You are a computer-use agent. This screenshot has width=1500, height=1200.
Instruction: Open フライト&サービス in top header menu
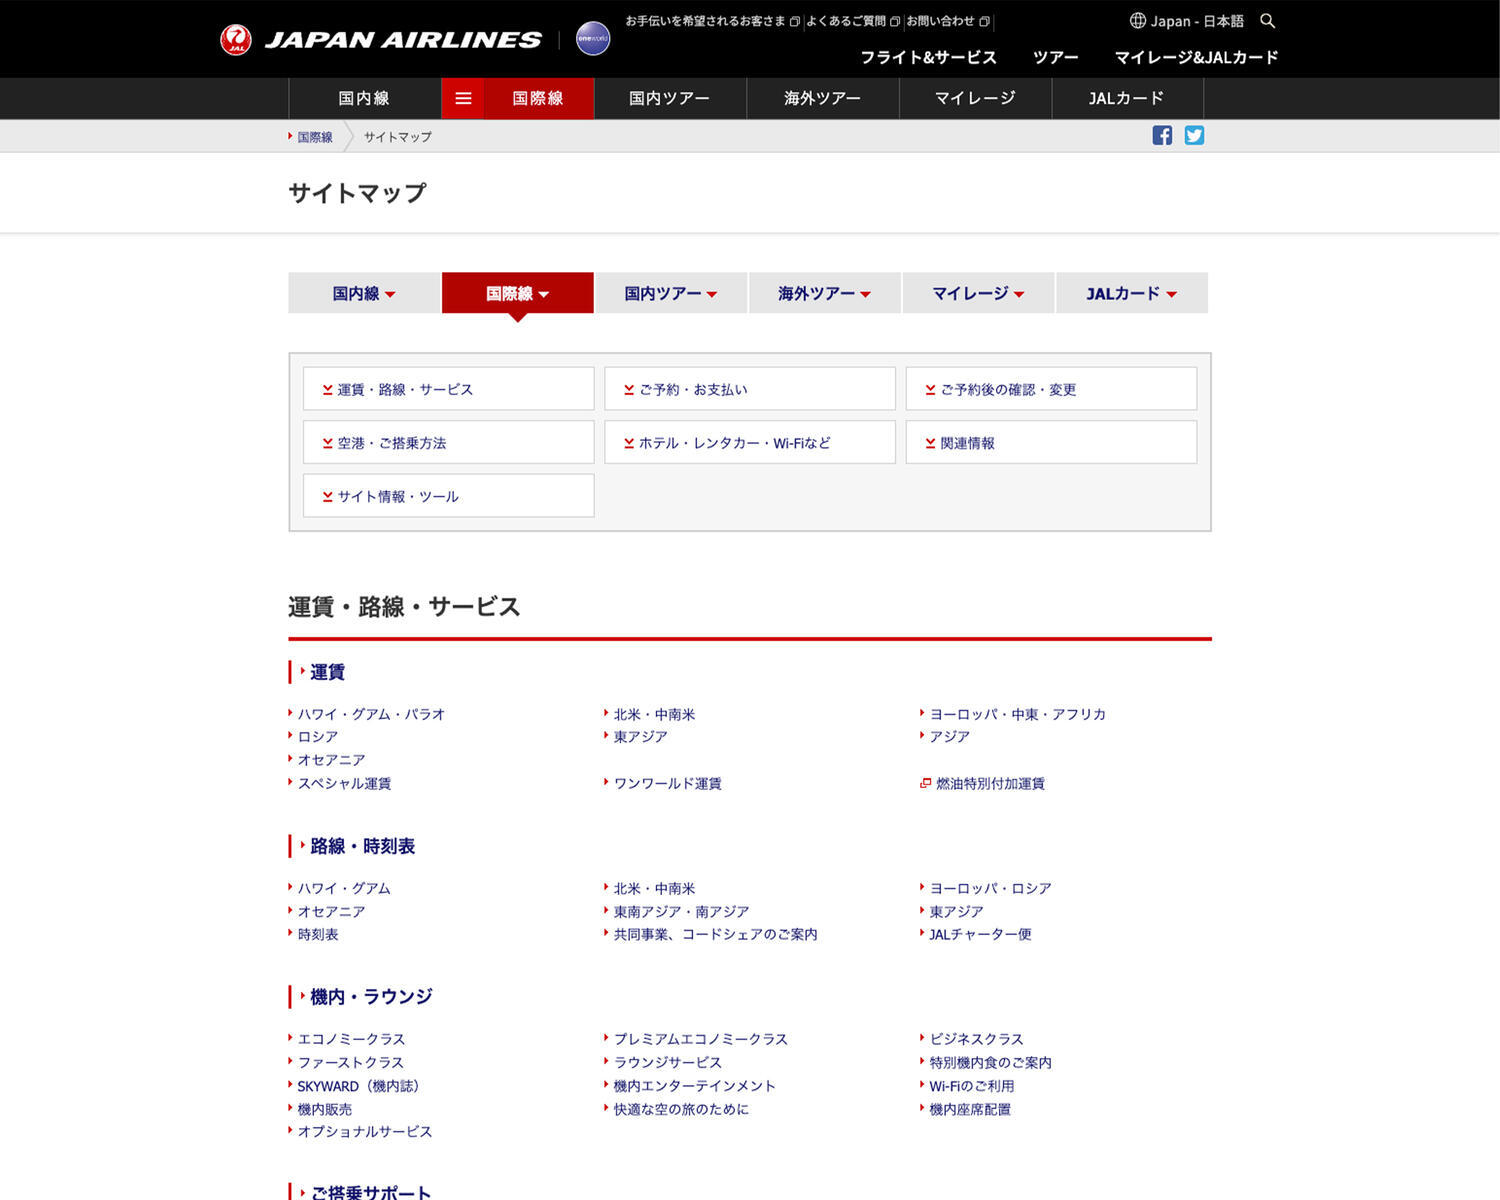point(928,58)
